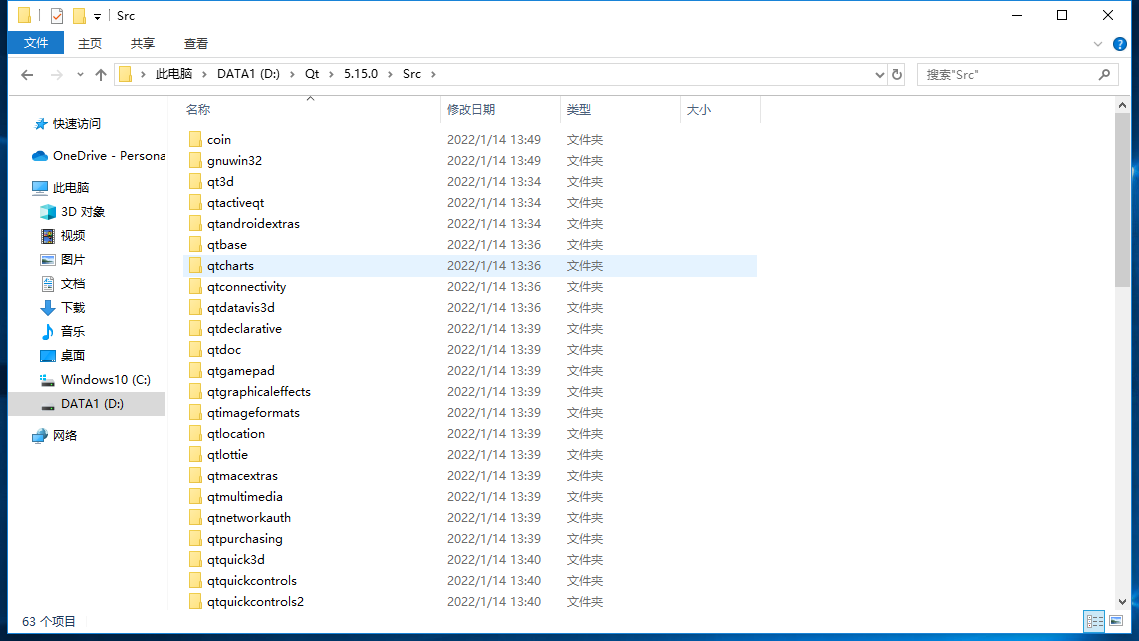Click the file list scrollbar down arrow
This screenshot has height=641, width=1139.
[x=1122, y=601]
